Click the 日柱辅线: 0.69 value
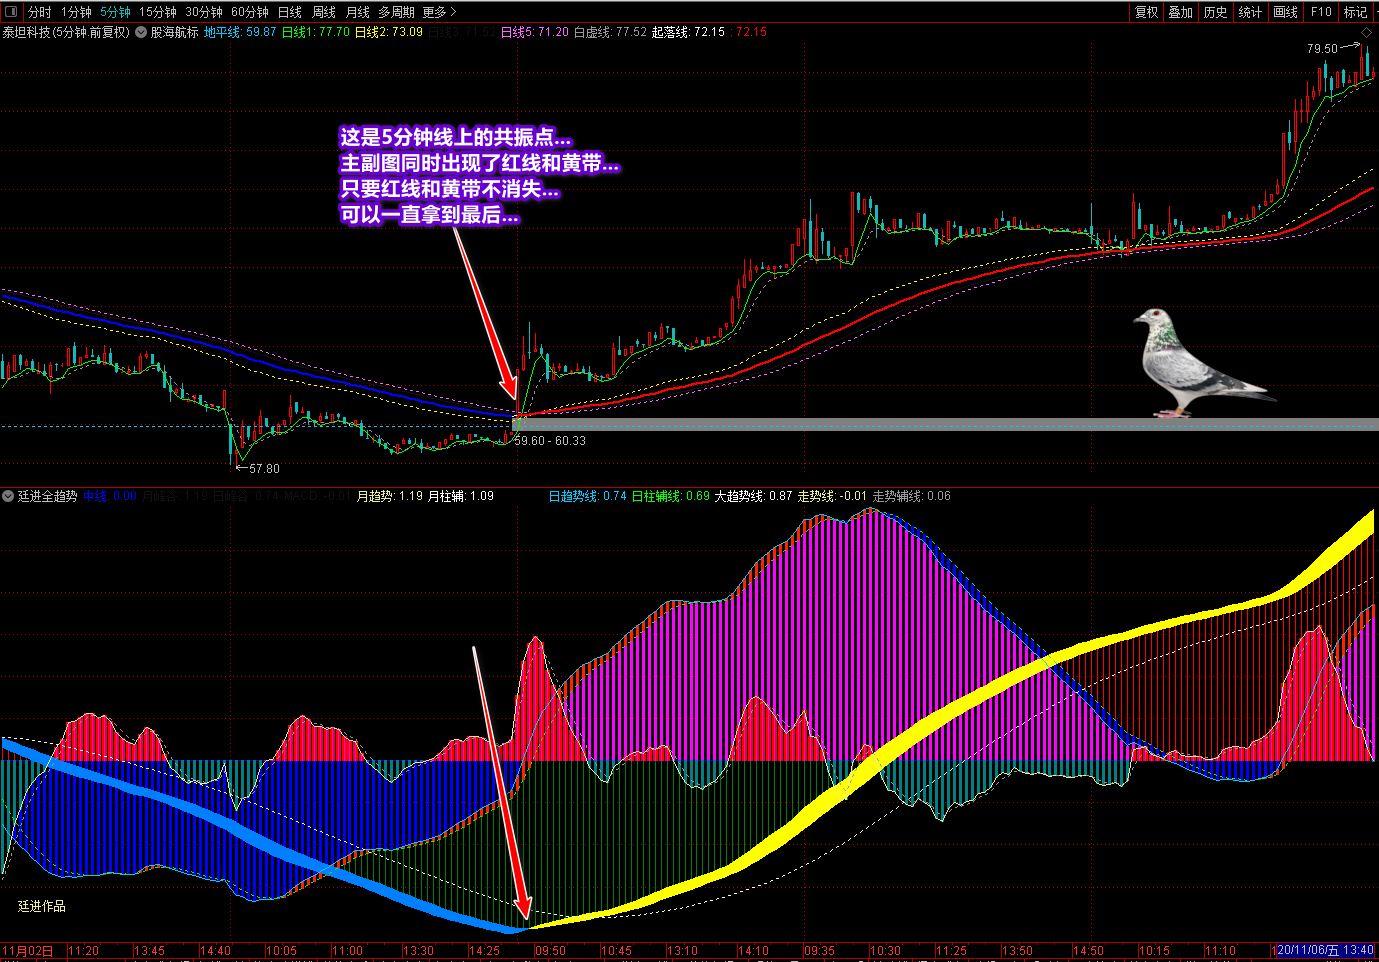Image resolution: width=1379 pixels, height=962 pixels. point(671,496)
